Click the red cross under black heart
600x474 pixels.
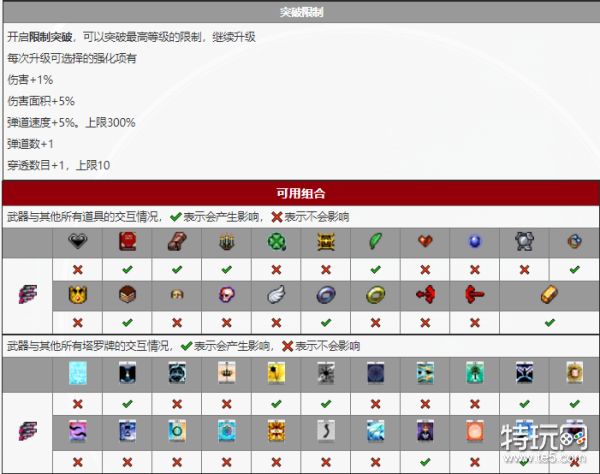pos(78,269)
